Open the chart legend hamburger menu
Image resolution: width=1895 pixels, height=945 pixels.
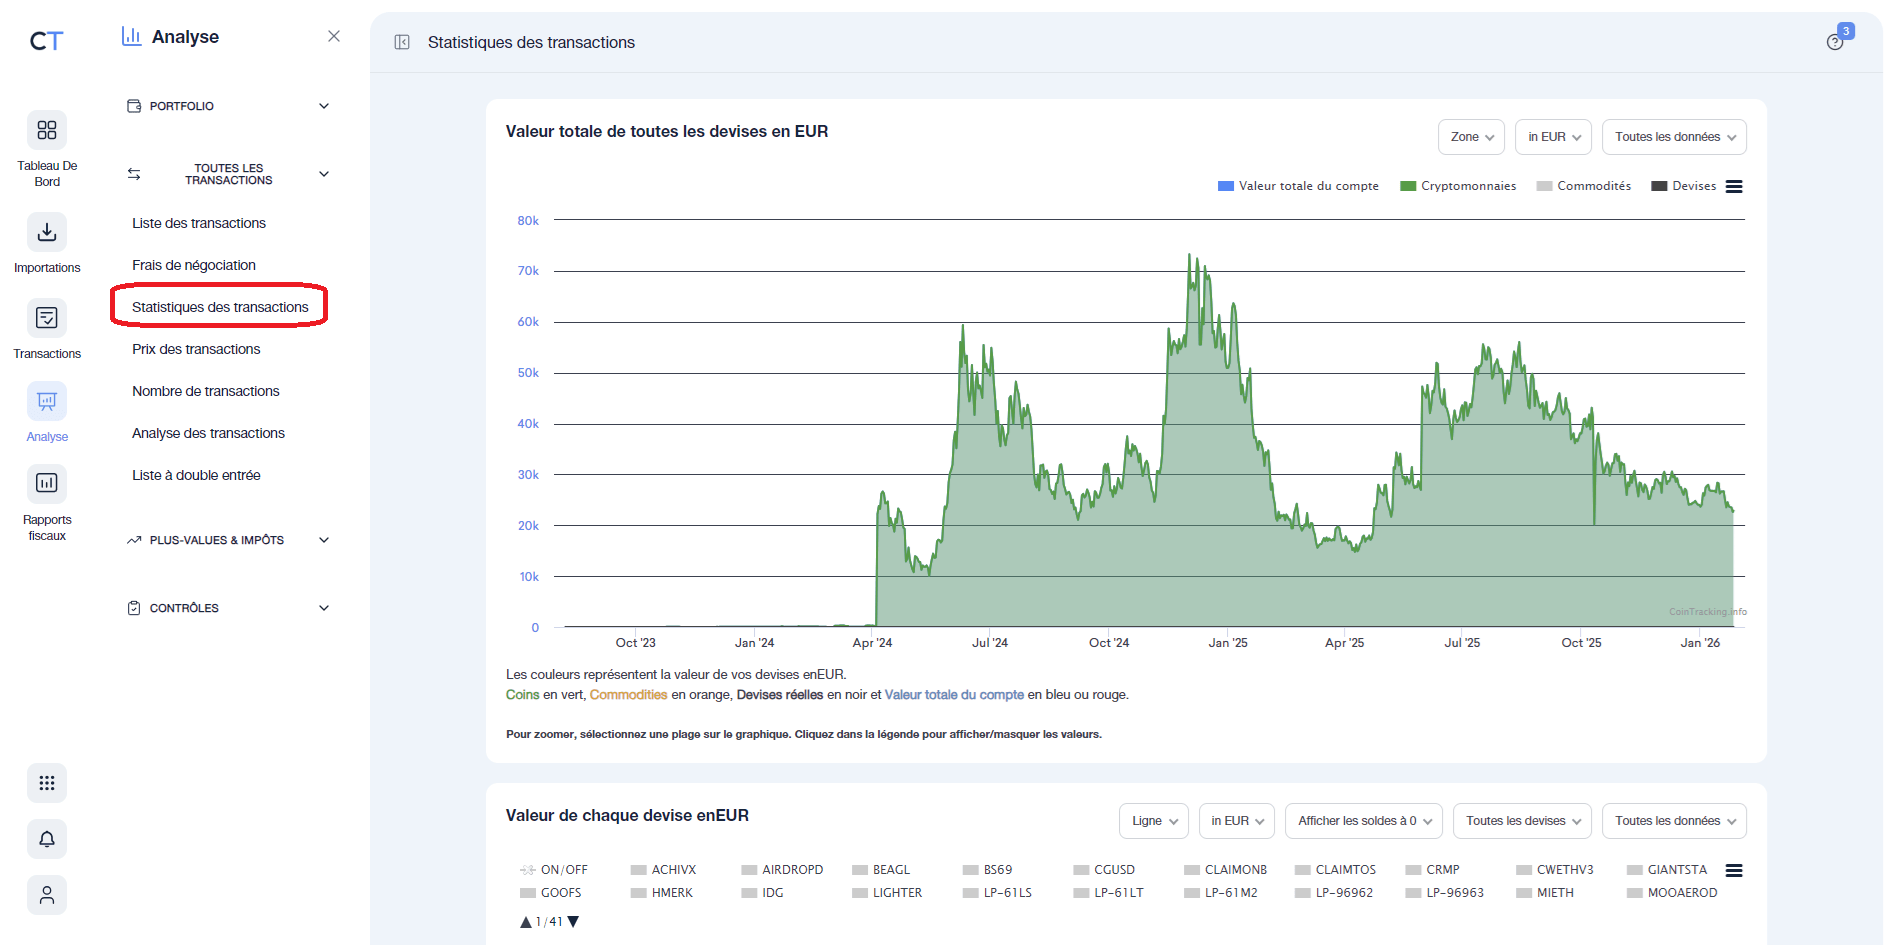click(1734, 186)
